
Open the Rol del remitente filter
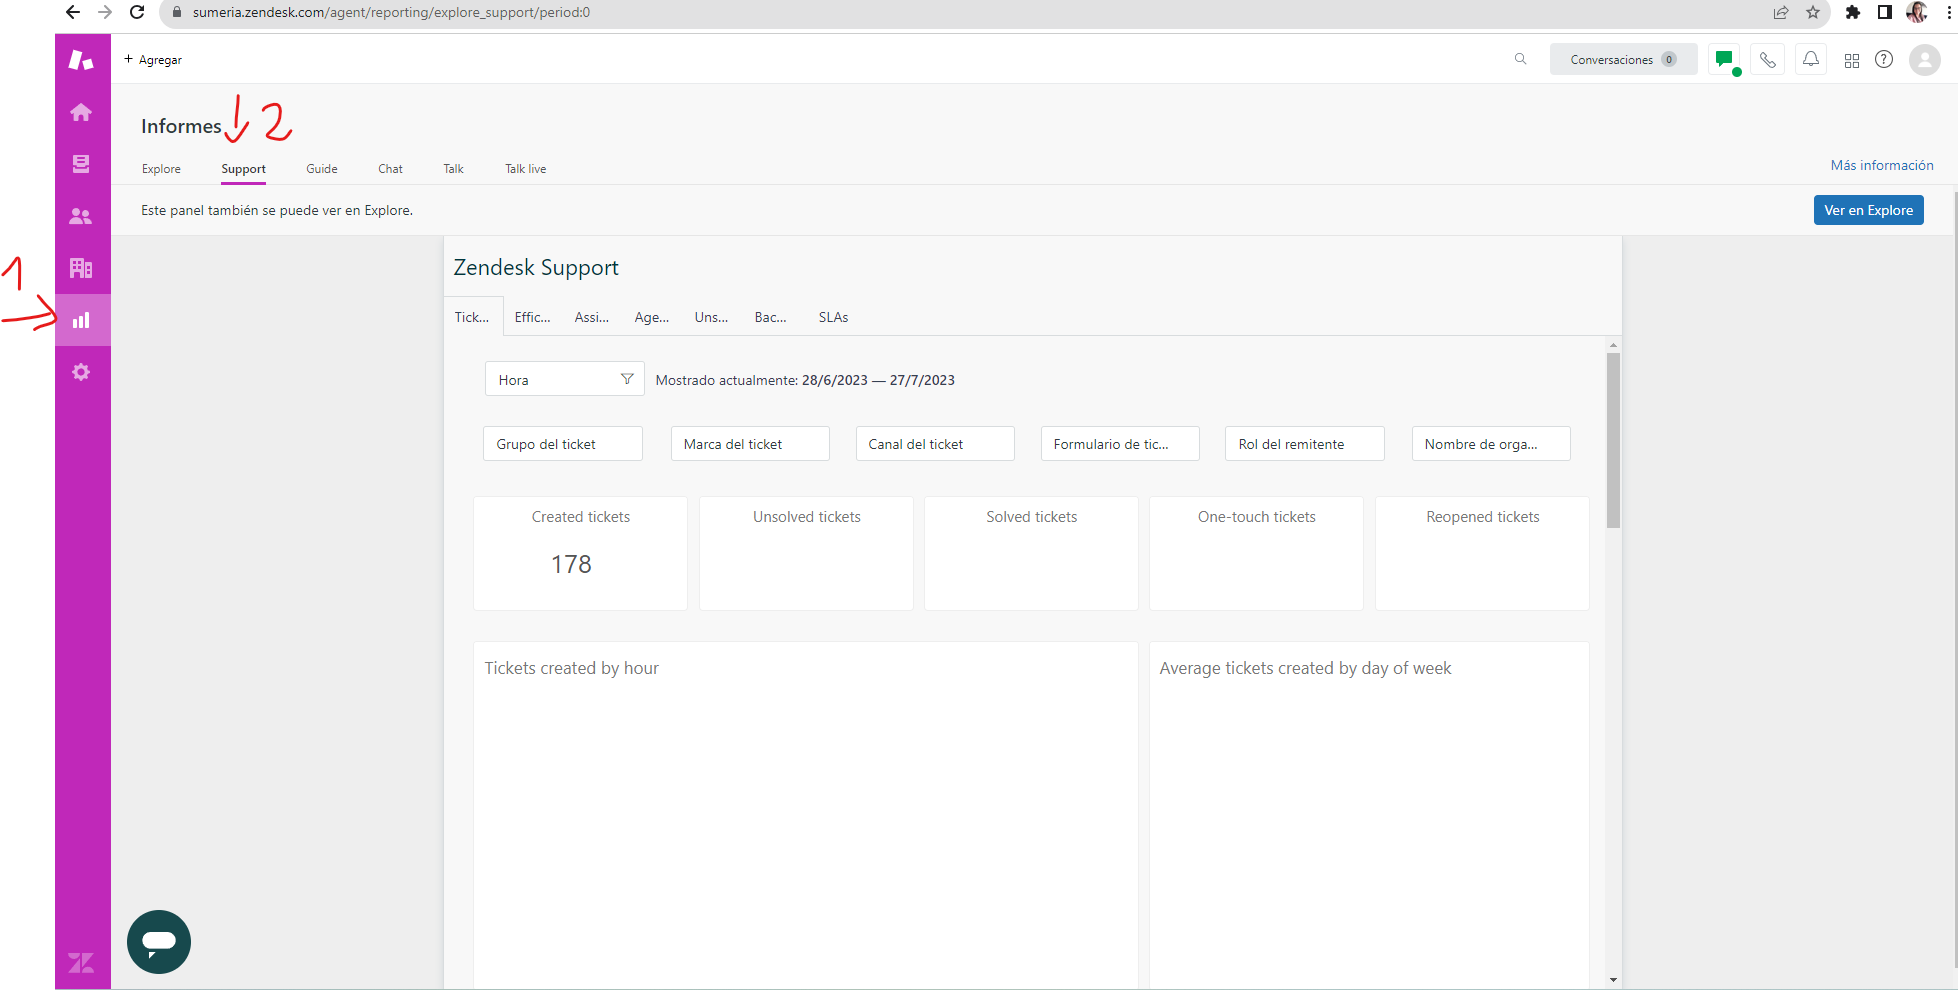pyautogui.click(x=1304, y=444)
